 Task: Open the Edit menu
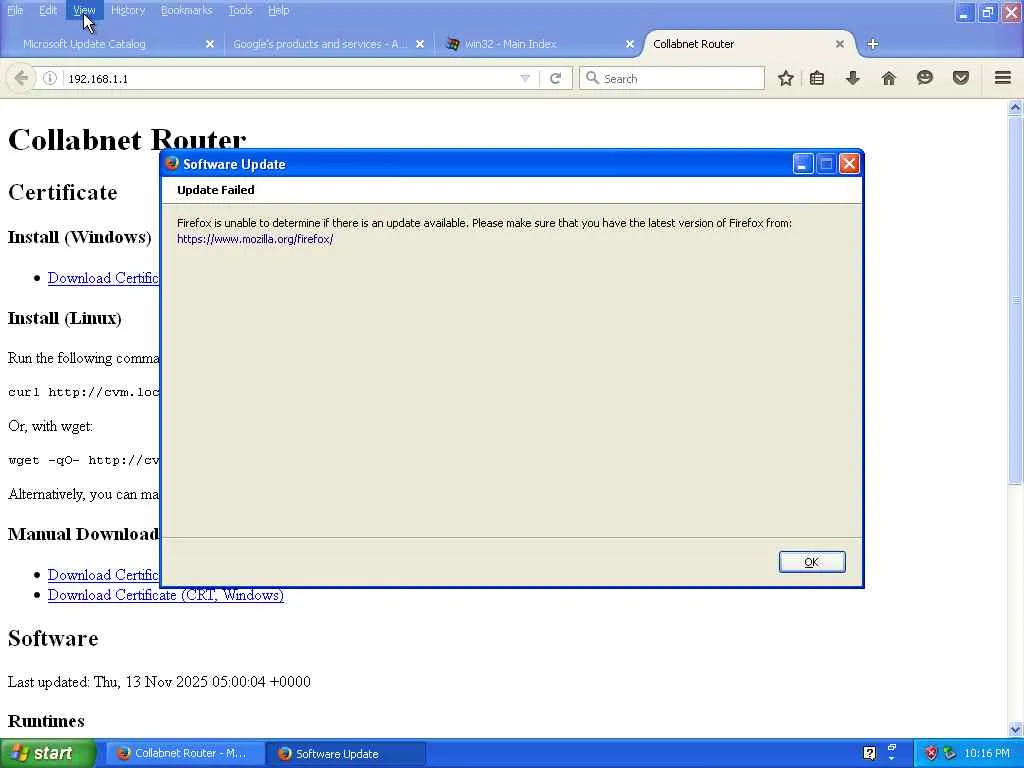[48, 10]
